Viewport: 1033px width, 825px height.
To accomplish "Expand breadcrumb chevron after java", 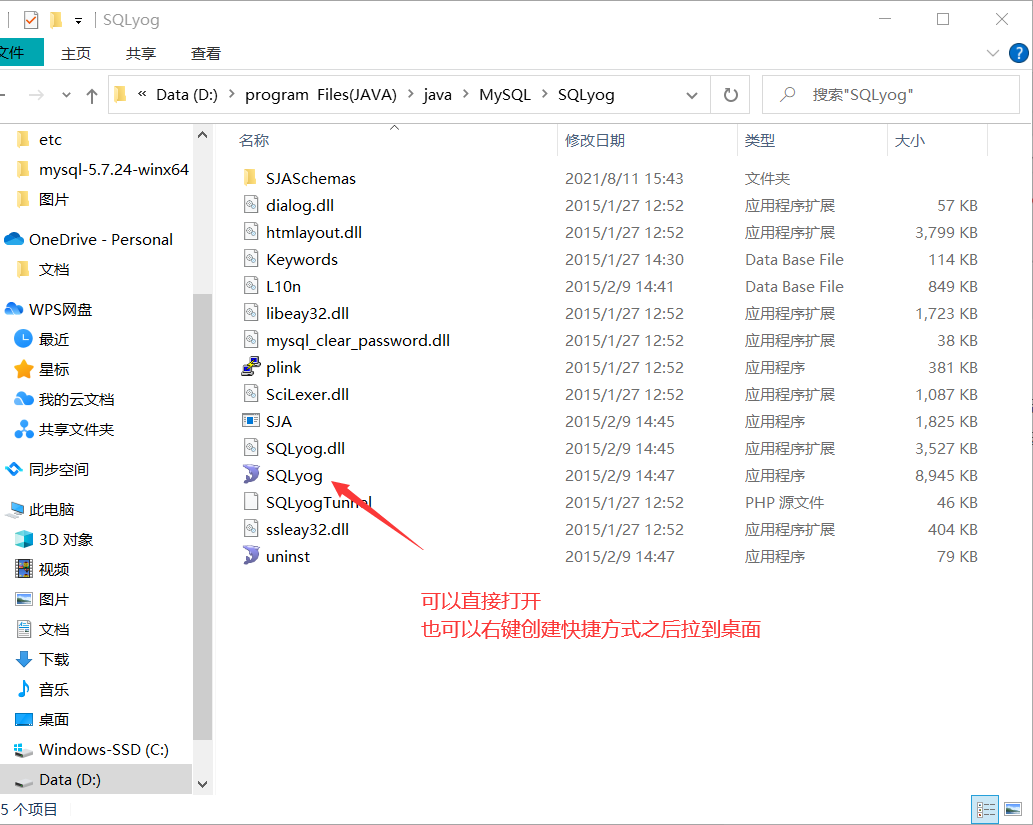I will click(465, 95).
